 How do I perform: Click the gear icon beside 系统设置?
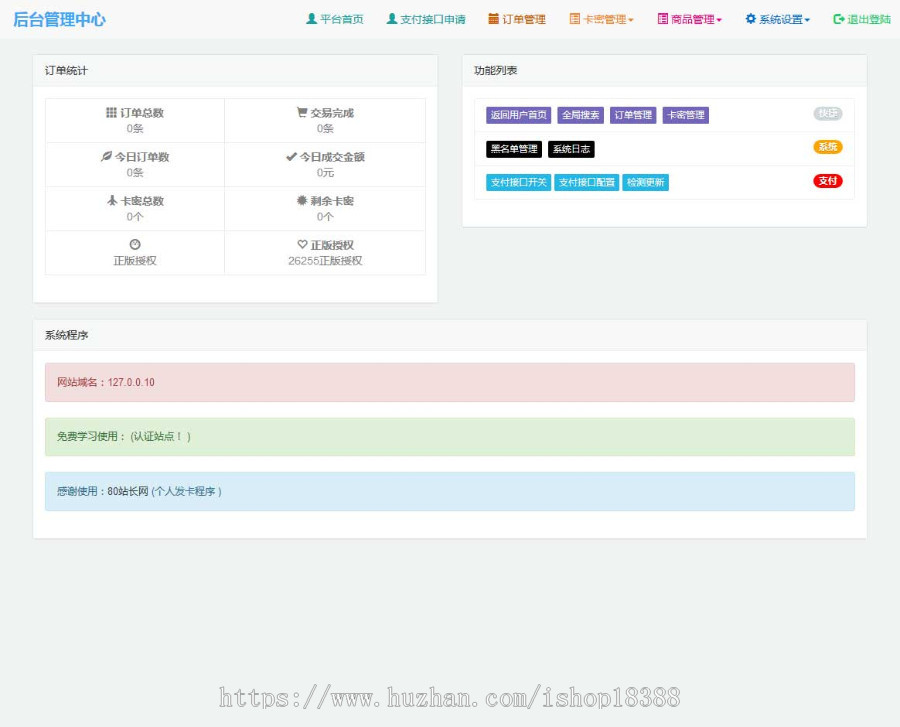(751, 19)
